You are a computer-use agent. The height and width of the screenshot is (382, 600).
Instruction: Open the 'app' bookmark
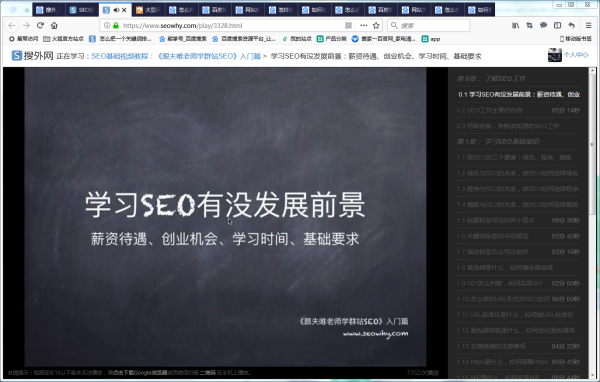(x=431, y=39)
